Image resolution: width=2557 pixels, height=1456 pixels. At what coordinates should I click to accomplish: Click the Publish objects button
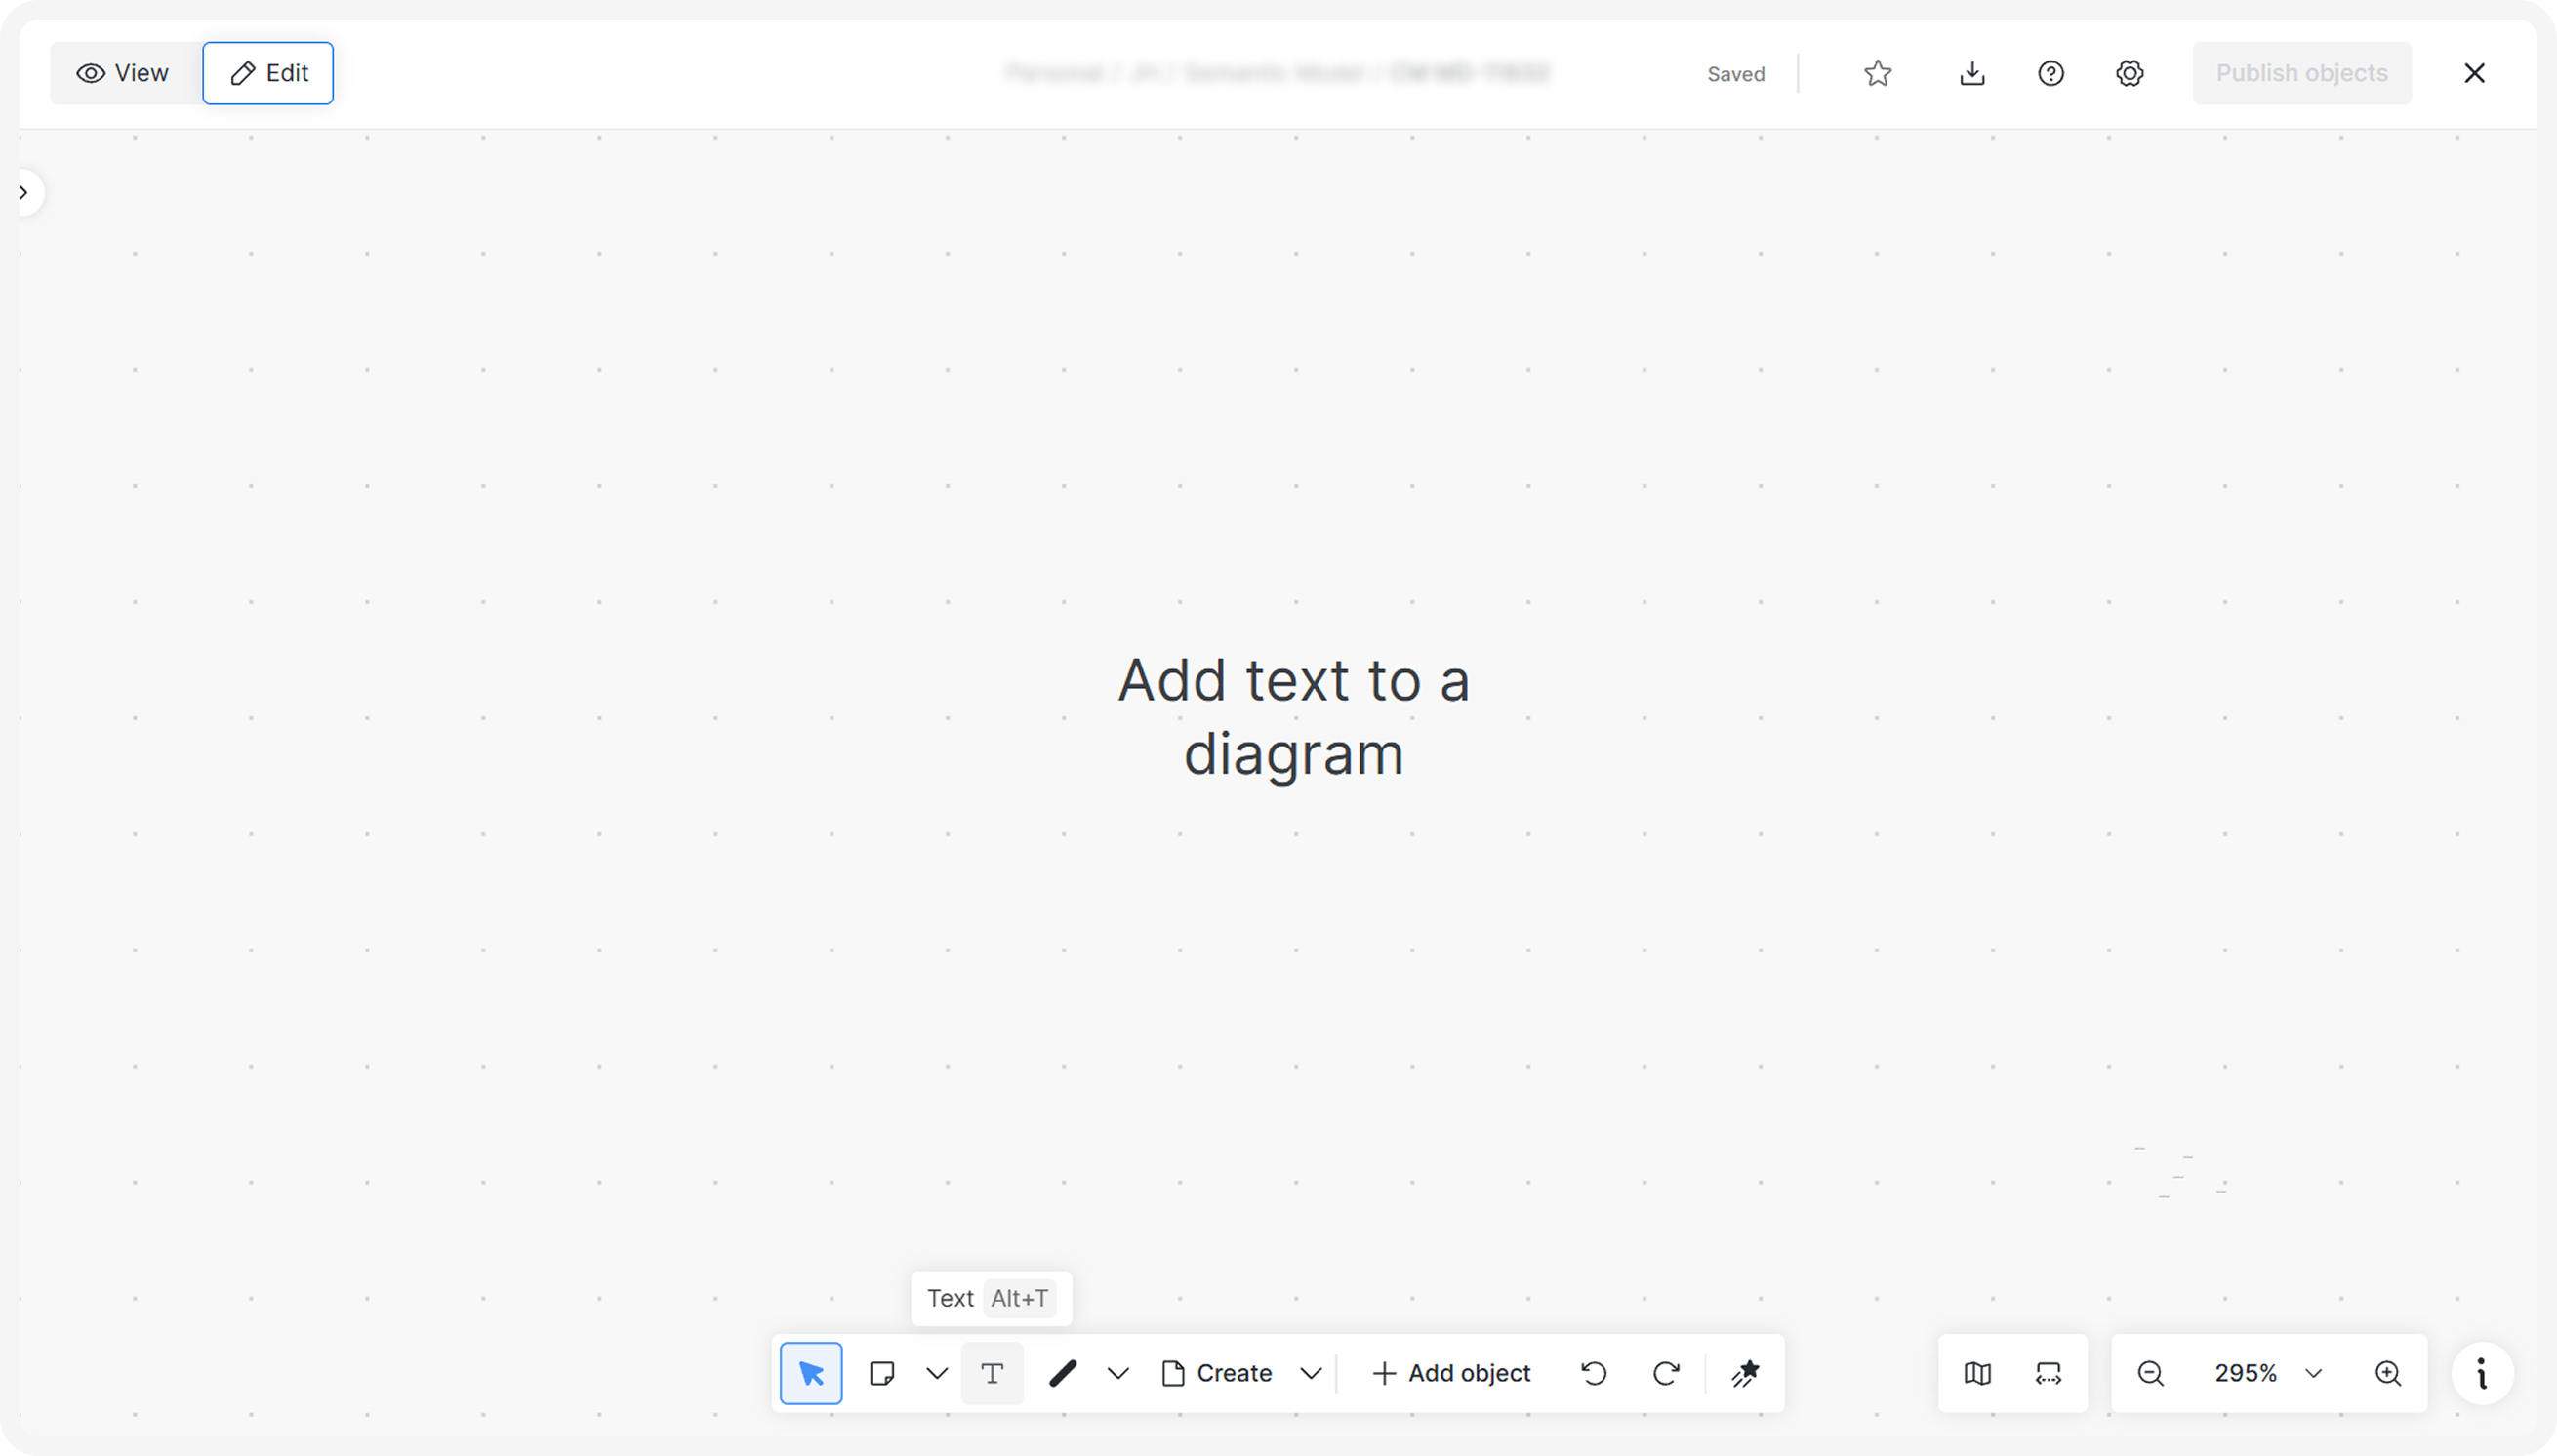coord(2302,73)
